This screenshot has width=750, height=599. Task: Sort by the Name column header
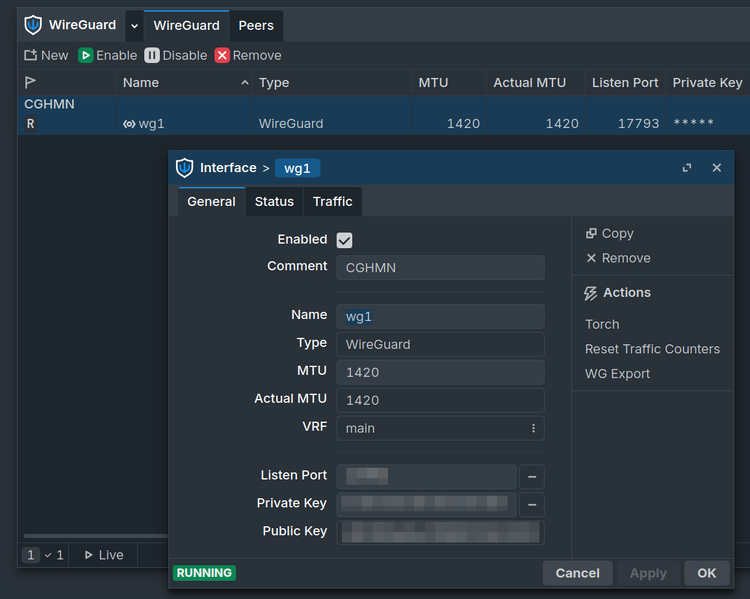point(184,83)
